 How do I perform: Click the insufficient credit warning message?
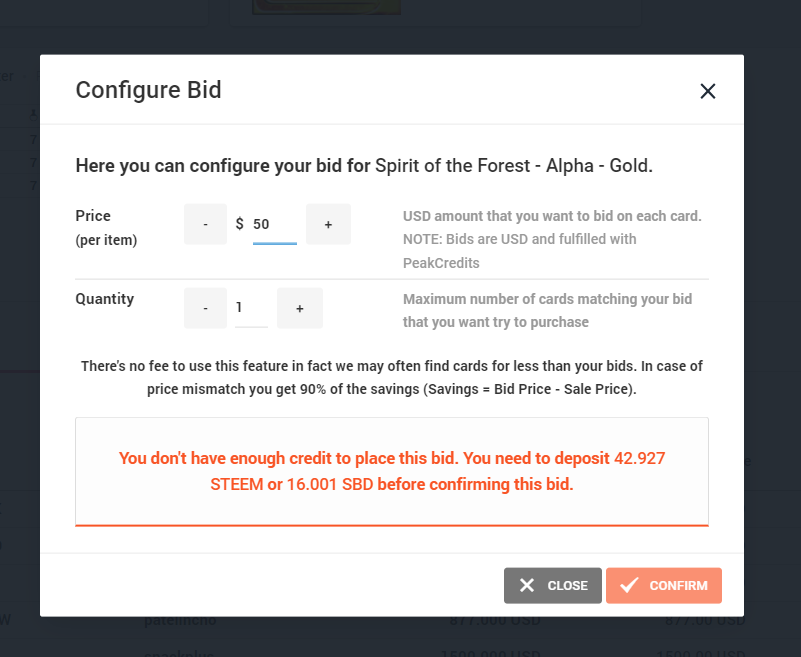coord(392,471)
